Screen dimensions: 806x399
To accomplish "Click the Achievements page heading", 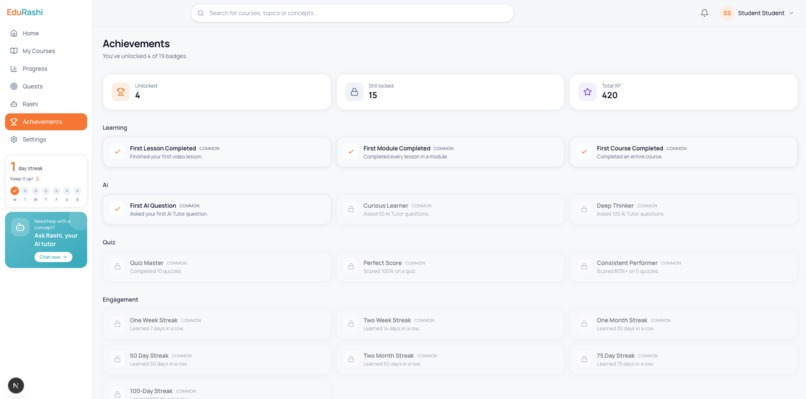I will (136, 44).
